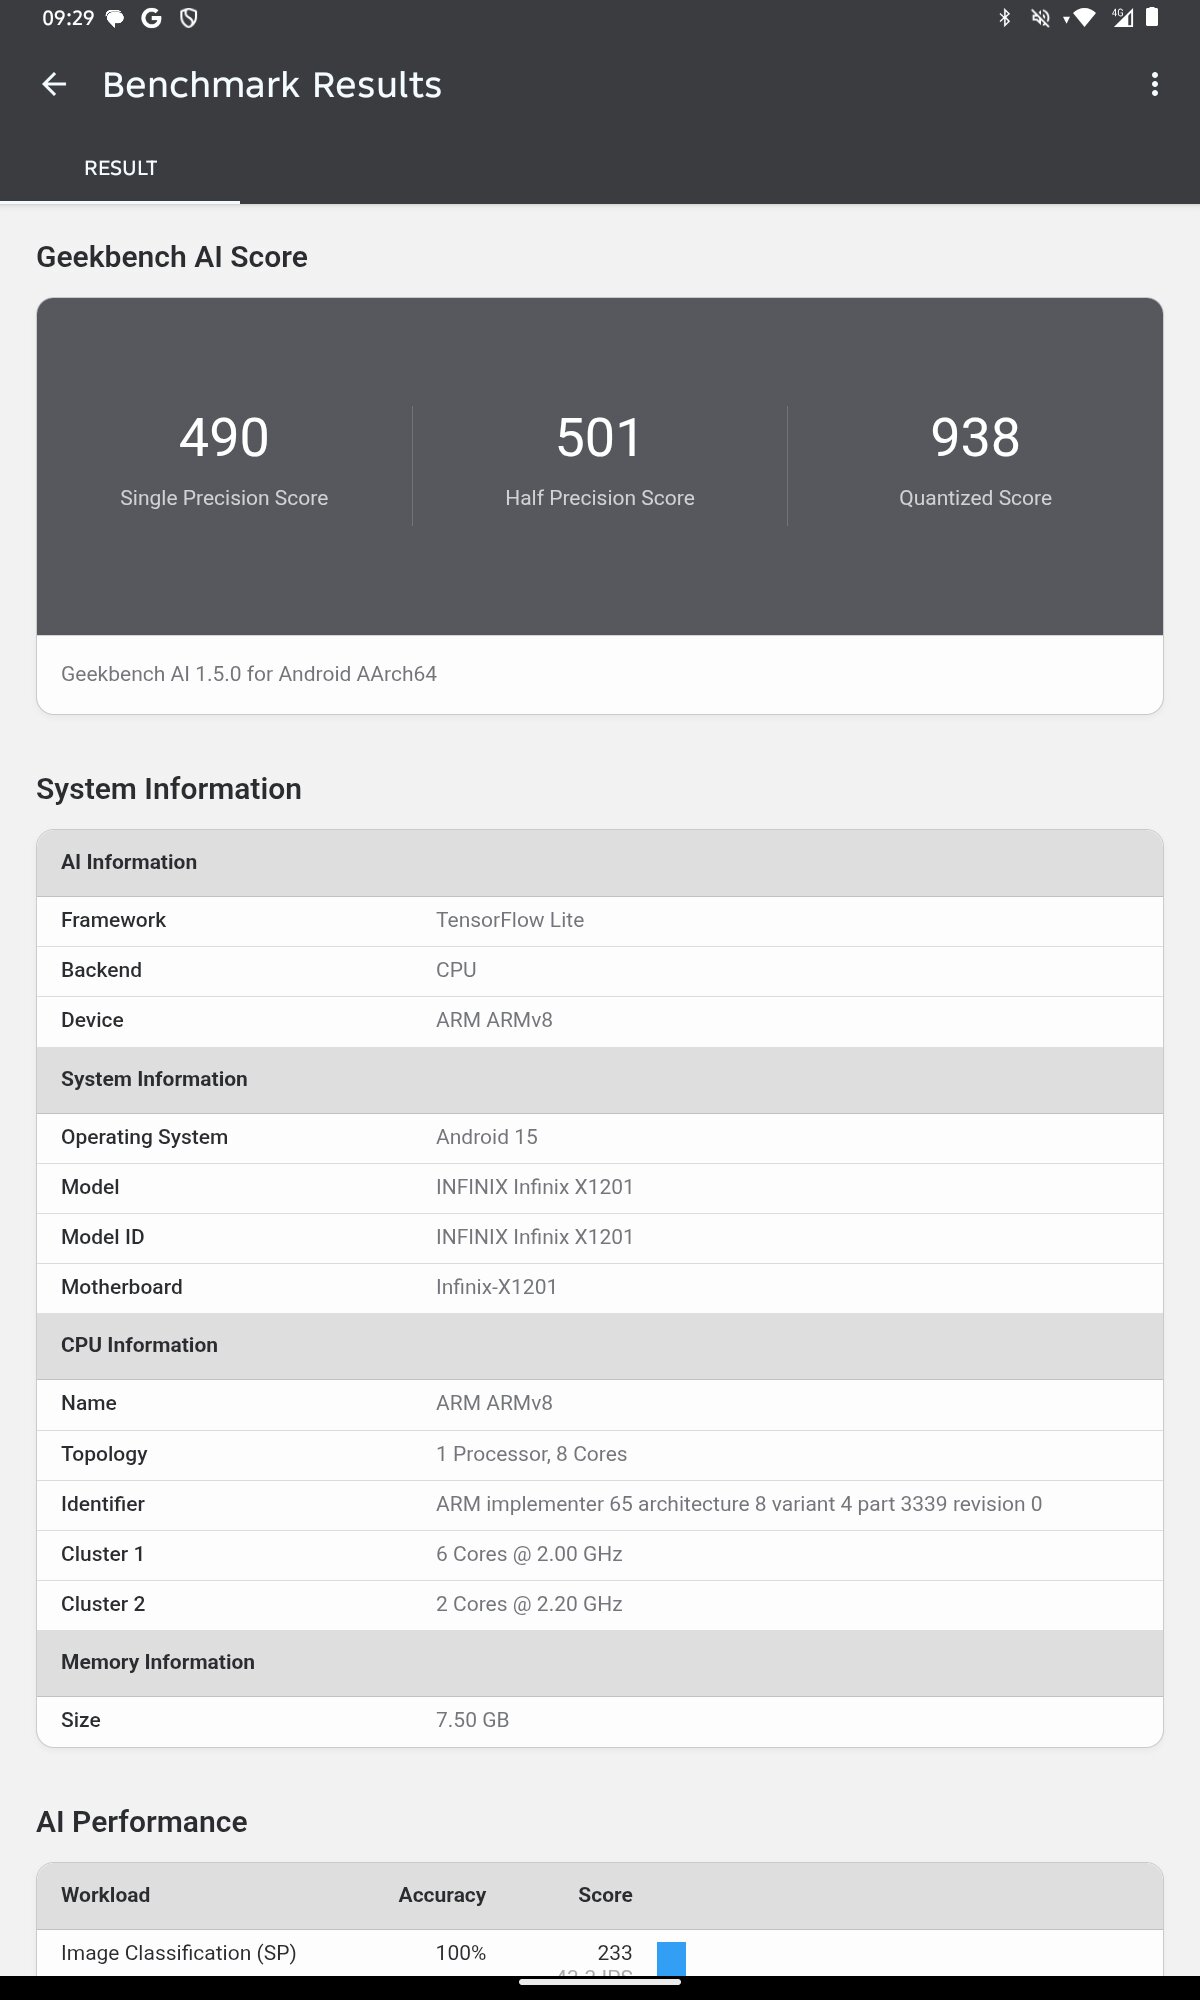This screenshot has width=1200, height=2000.
Task: Tap the Memory Size 7.50 GB row
Action: point(600,1720)
